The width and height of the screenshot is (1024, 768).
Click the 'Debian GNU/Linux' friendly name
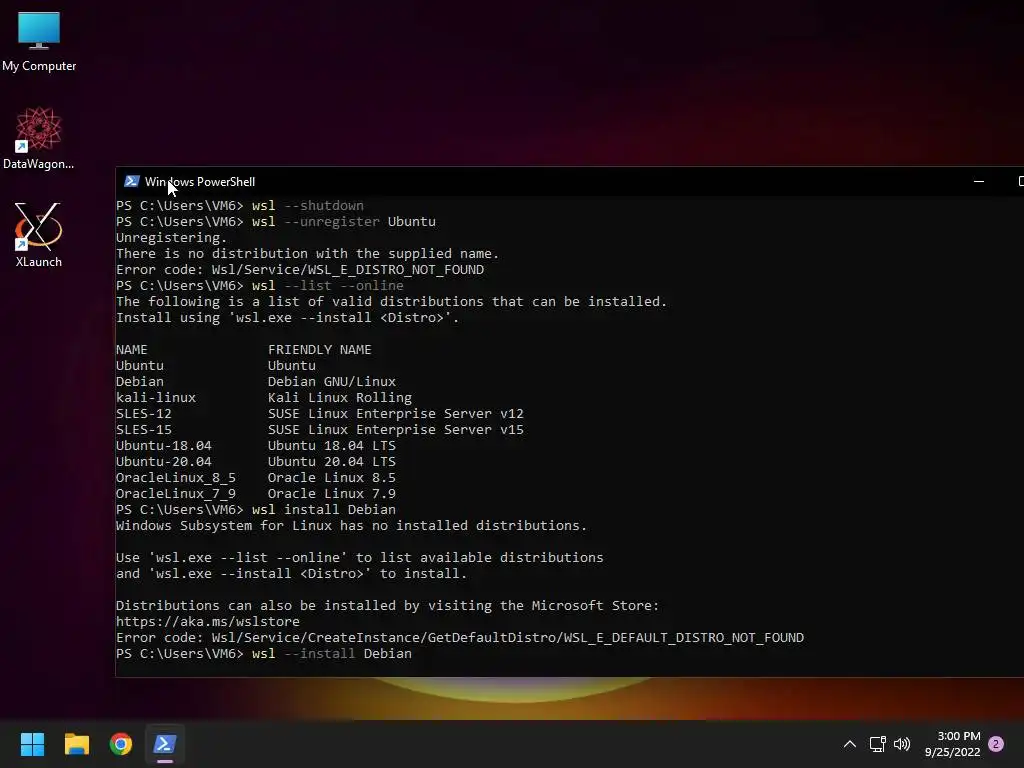point(332,381)
